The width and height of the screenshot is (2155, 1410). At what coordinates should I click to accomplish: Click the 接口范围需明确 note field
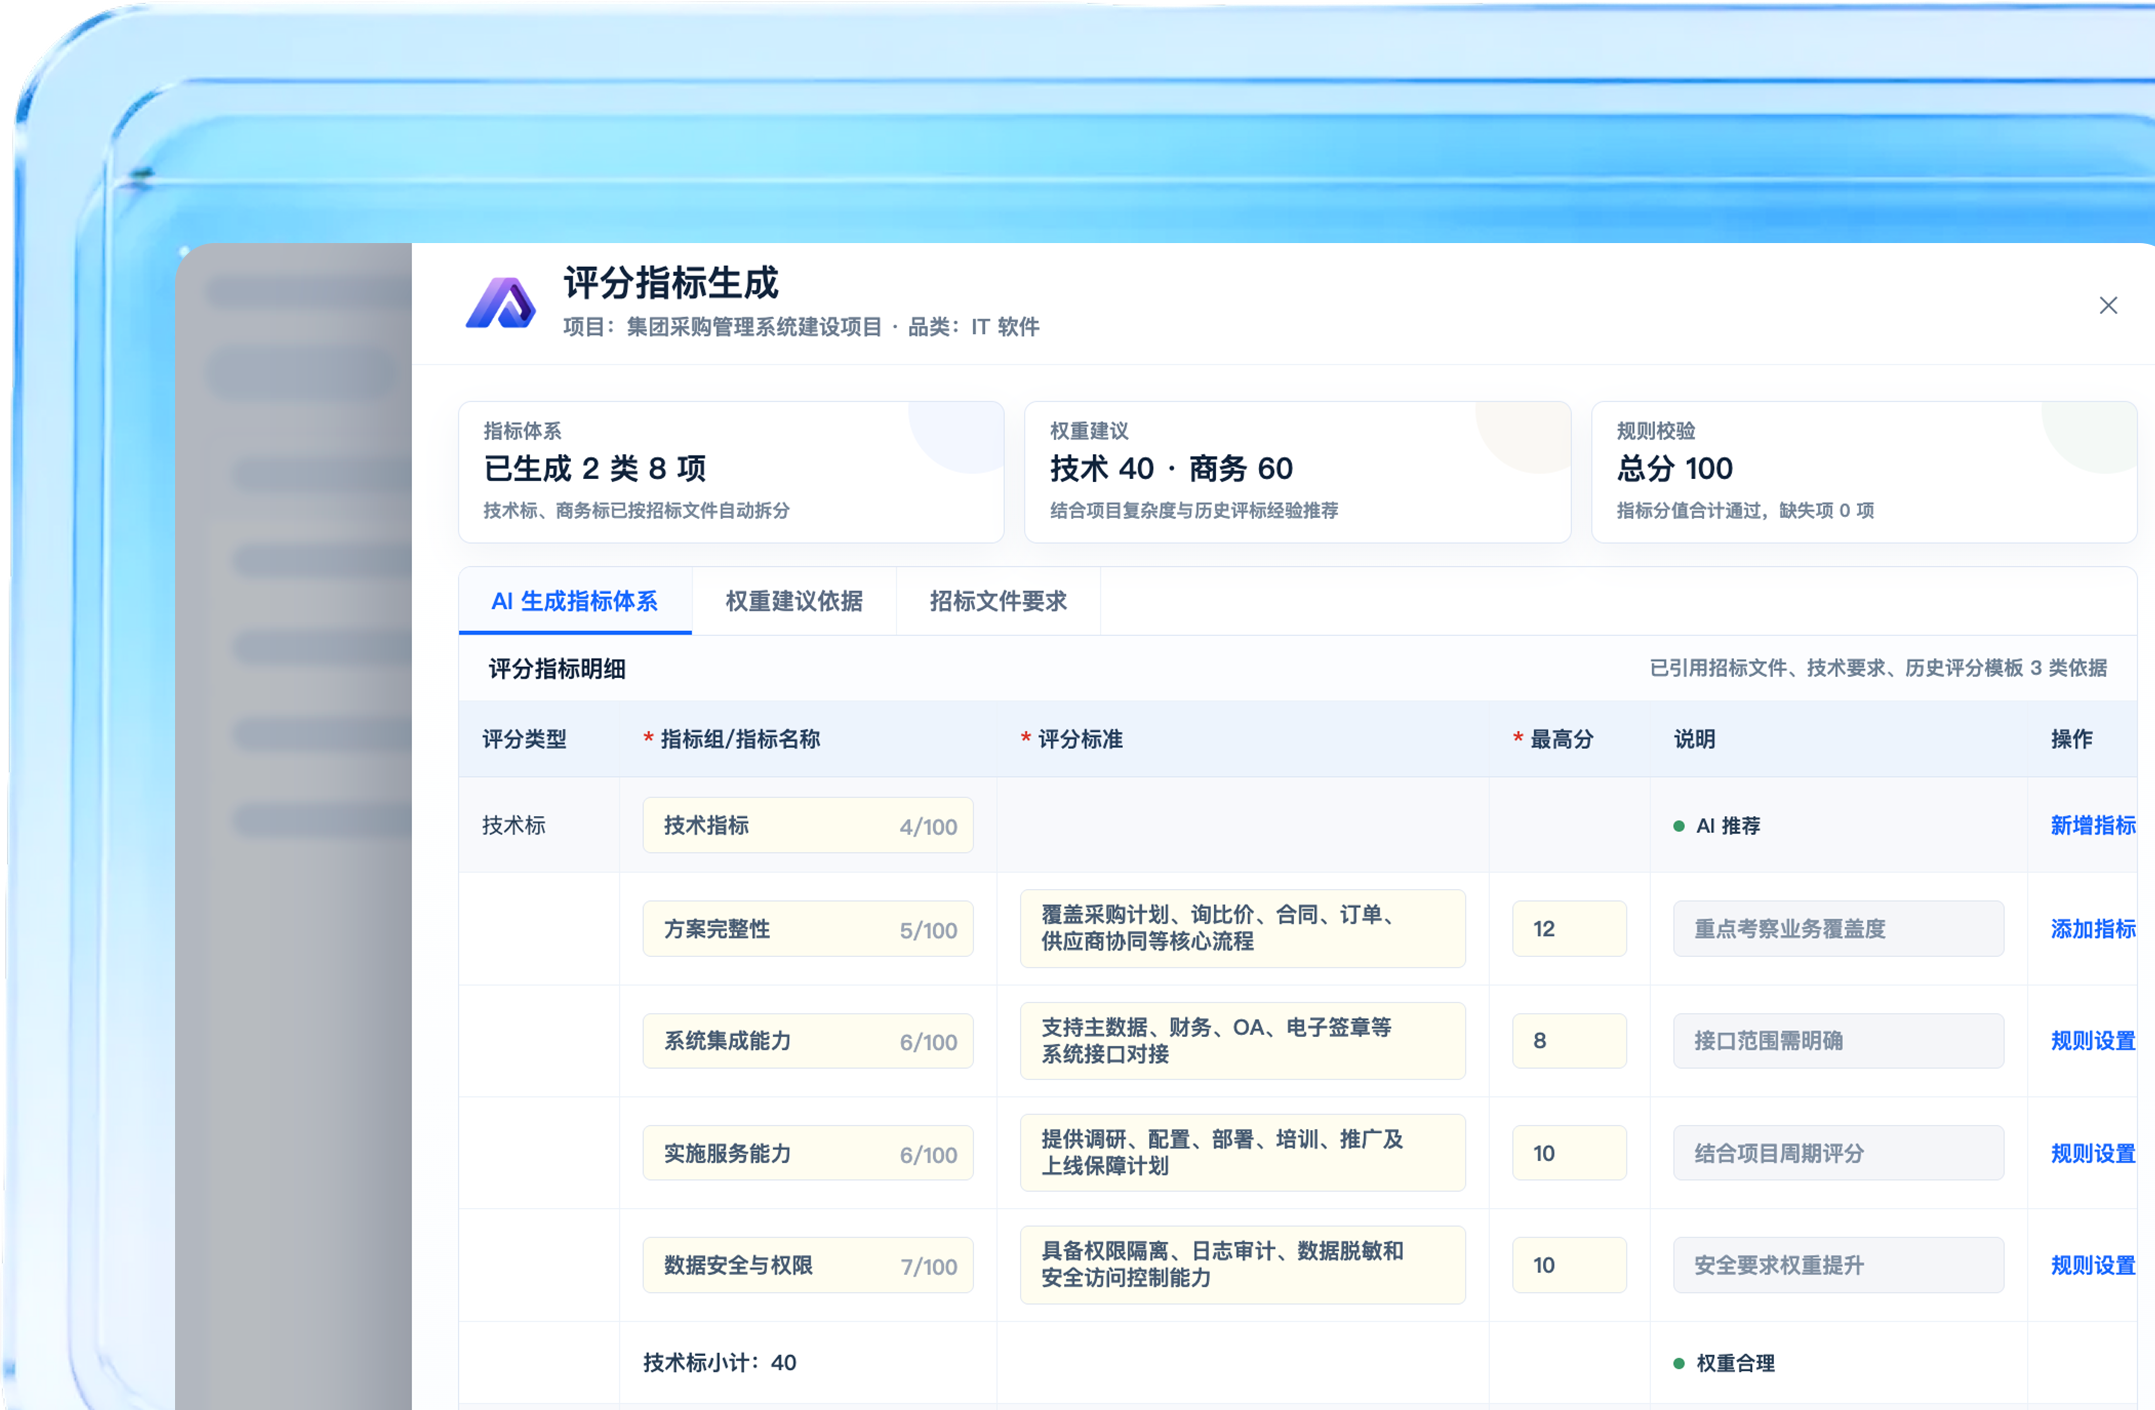click(1838, 1041)
